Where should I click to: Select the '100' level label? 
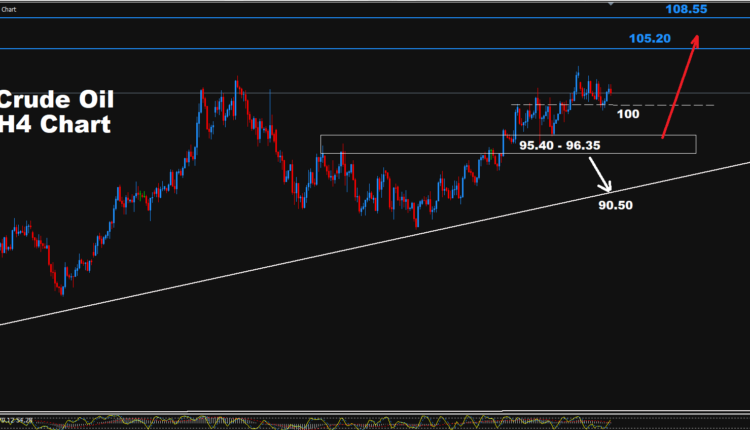pyautogui.click(x=628, y=114)
